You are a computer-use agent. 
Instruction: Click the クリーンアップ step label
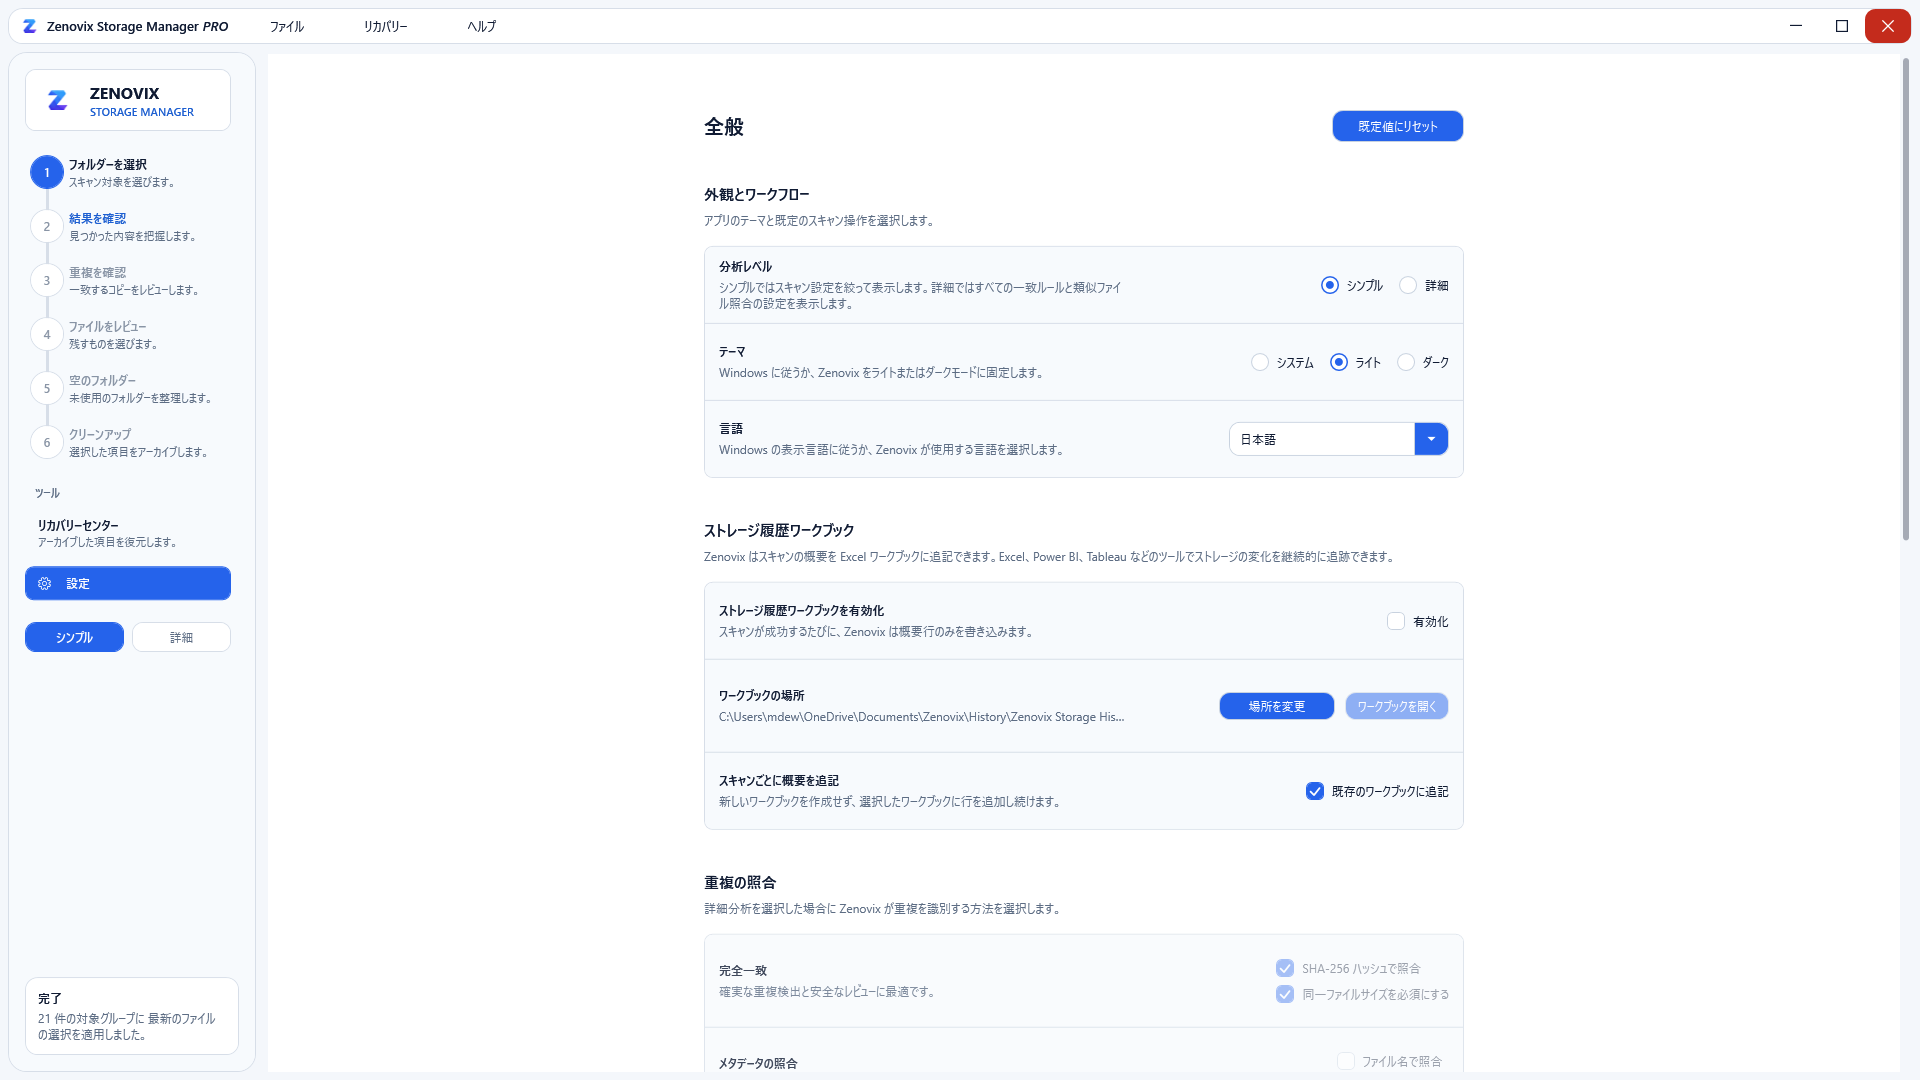point(99,435)
